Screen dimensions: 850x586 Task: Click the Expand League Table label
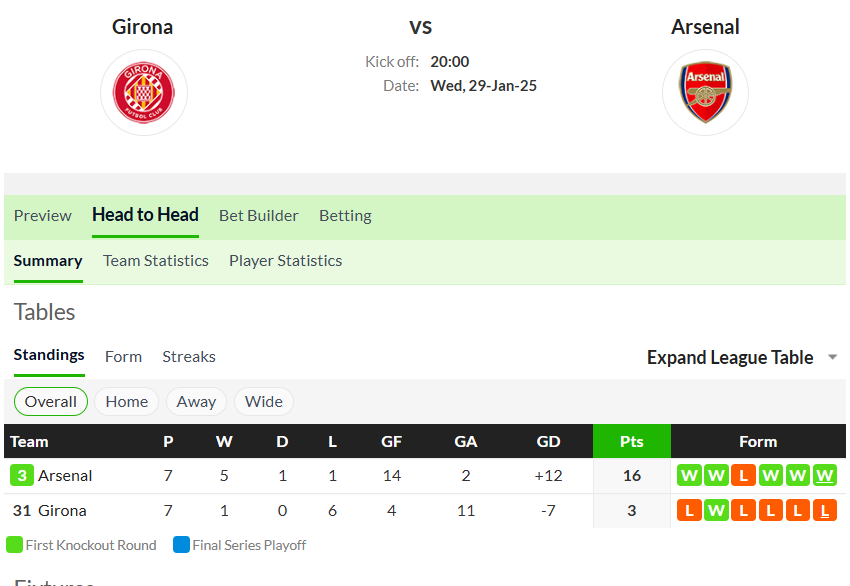tap(730, 357)
